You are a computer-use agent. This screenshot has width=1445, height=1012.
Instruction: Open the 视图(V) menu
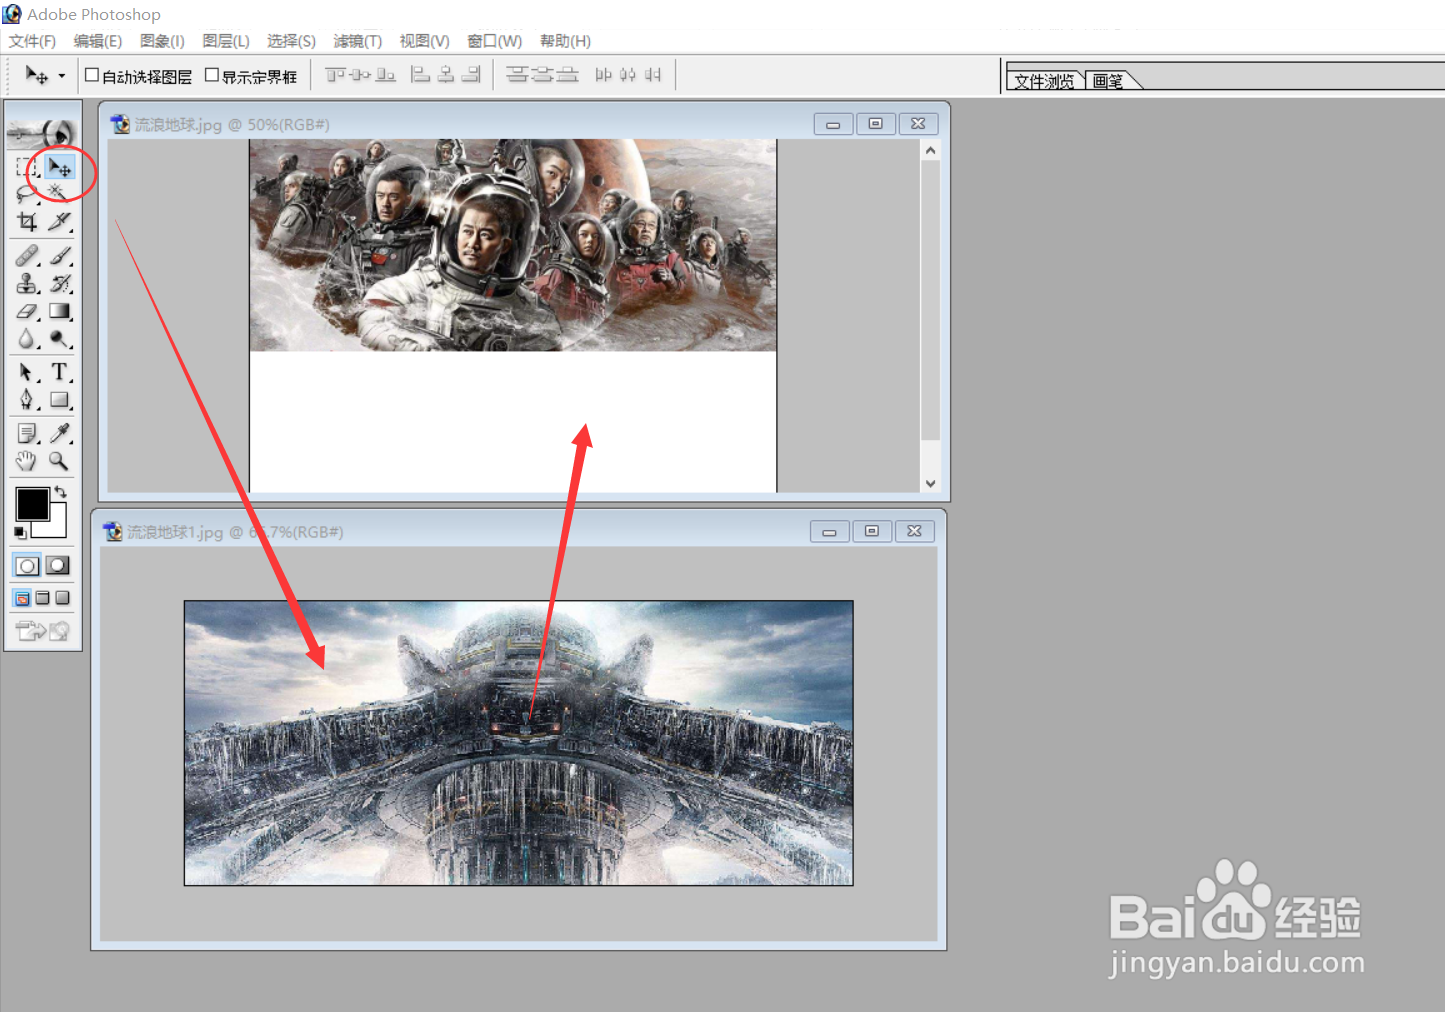click(x=424, y=41)
